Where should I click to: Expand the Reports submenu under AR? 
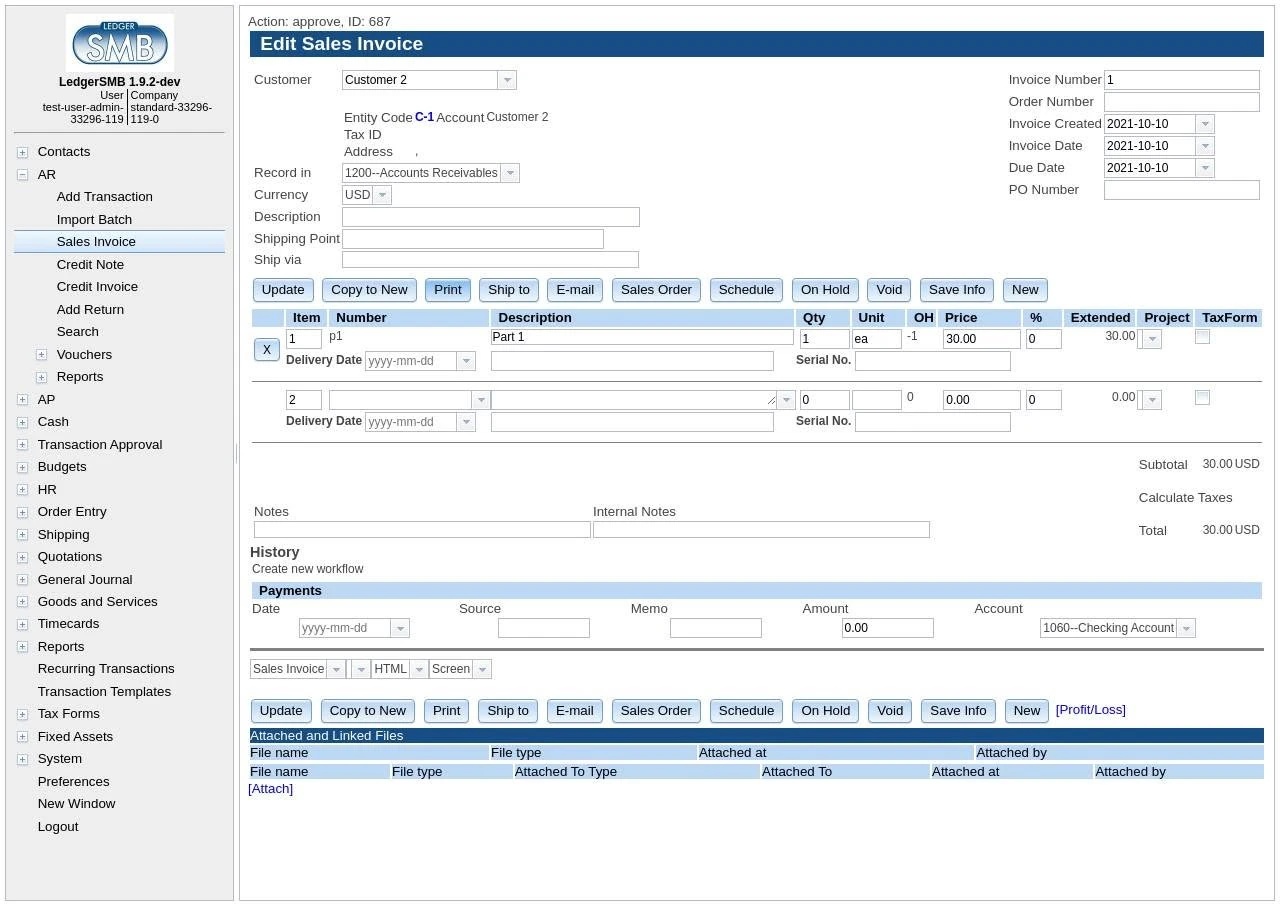(41, 377)
